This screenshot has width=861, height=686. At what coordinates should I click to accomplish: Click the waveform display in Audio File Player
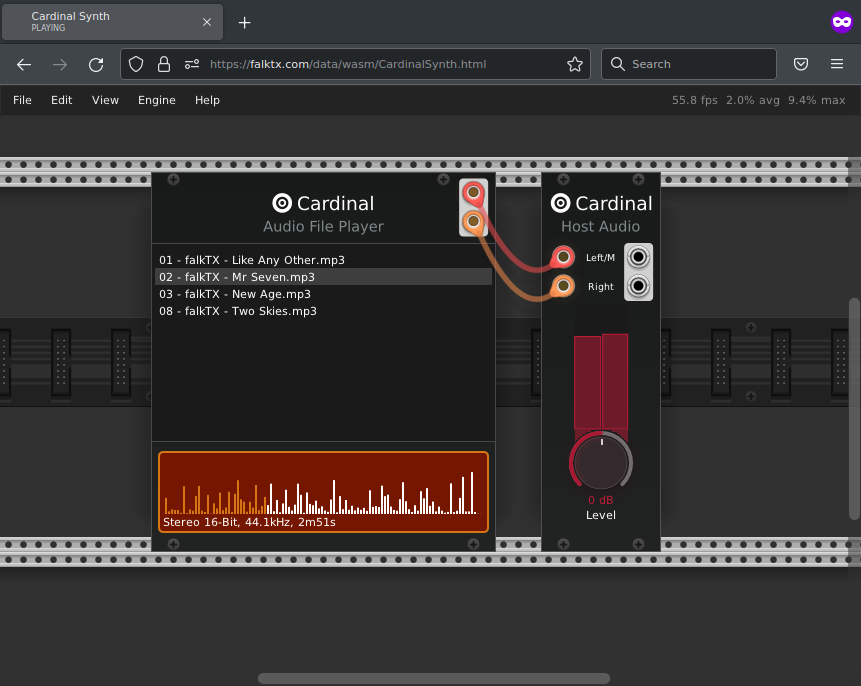pos(323,492)
